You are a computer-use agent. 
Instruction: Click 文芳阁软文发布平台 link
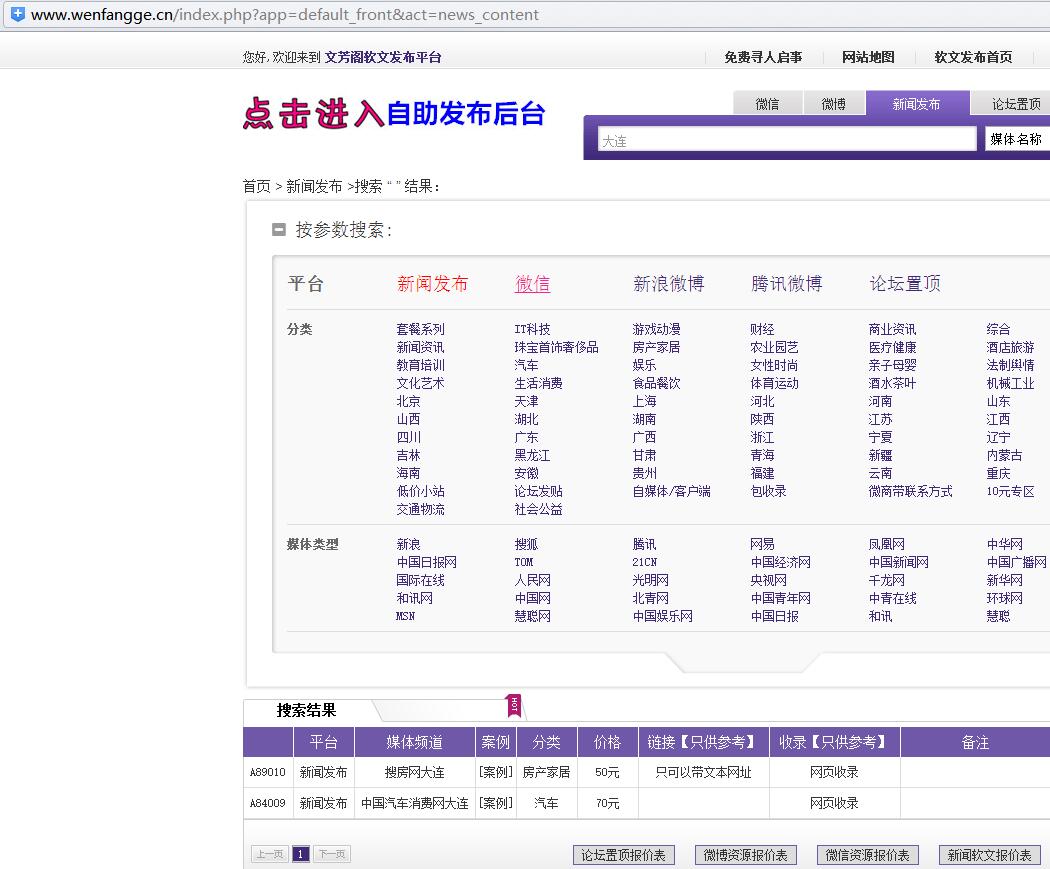pyautogui.click(x=383, y=58)
